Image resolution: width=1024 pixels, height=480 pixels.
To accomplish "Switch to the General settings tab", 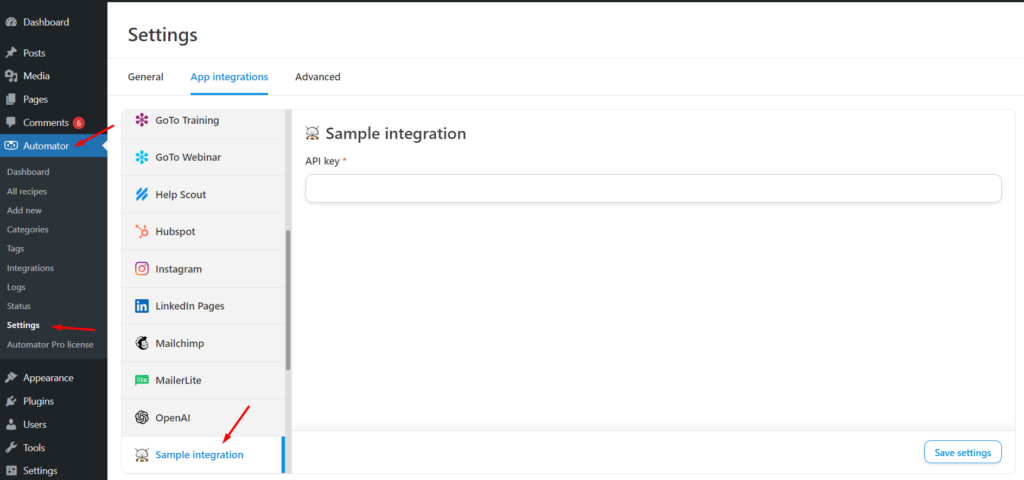I will click(x=146, y=77).
